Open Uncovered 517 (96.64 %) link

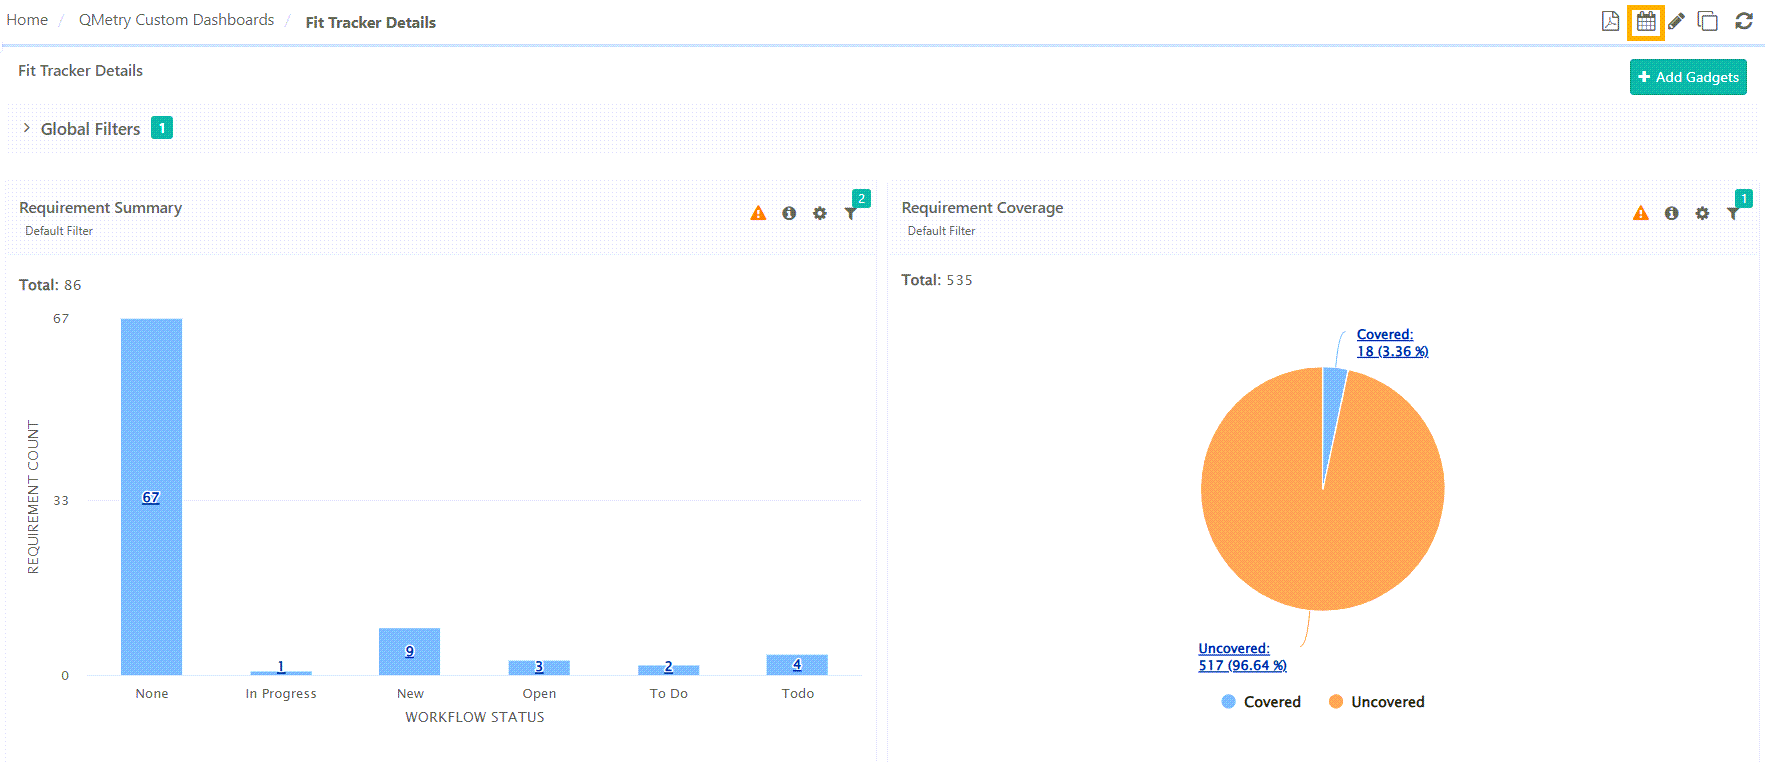(x=1242, y=657)
